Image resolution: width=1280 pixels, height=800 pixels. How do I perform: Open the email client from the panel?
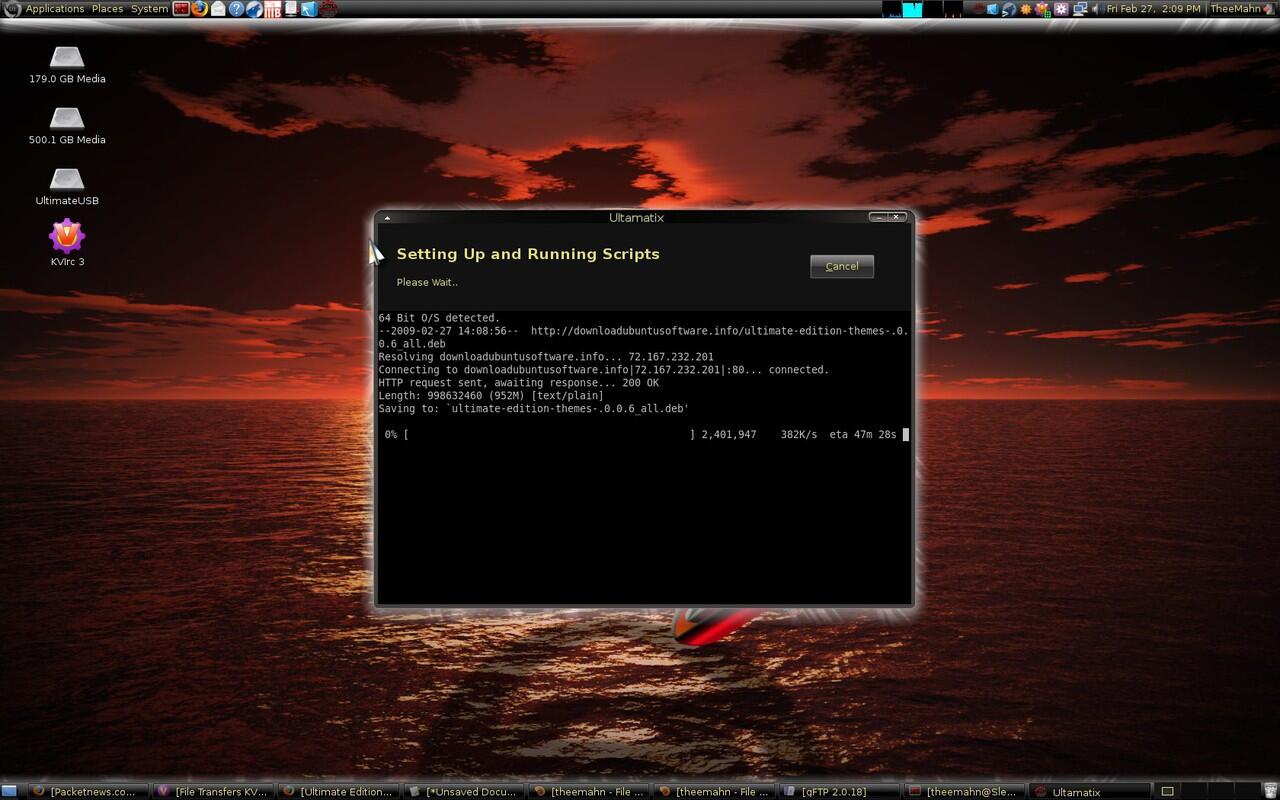(x=218, y=9)
